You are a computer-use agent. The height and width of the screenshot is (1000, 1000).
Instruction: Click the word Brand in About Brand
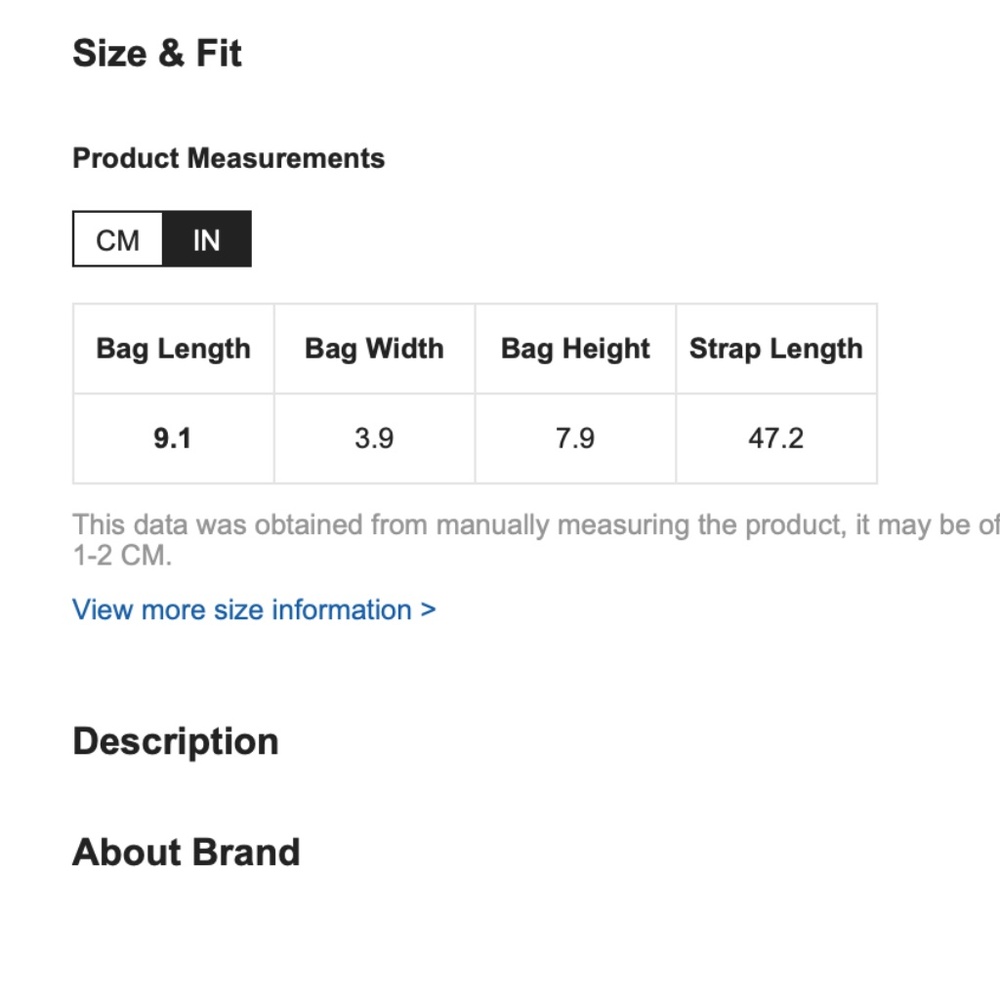246,852
